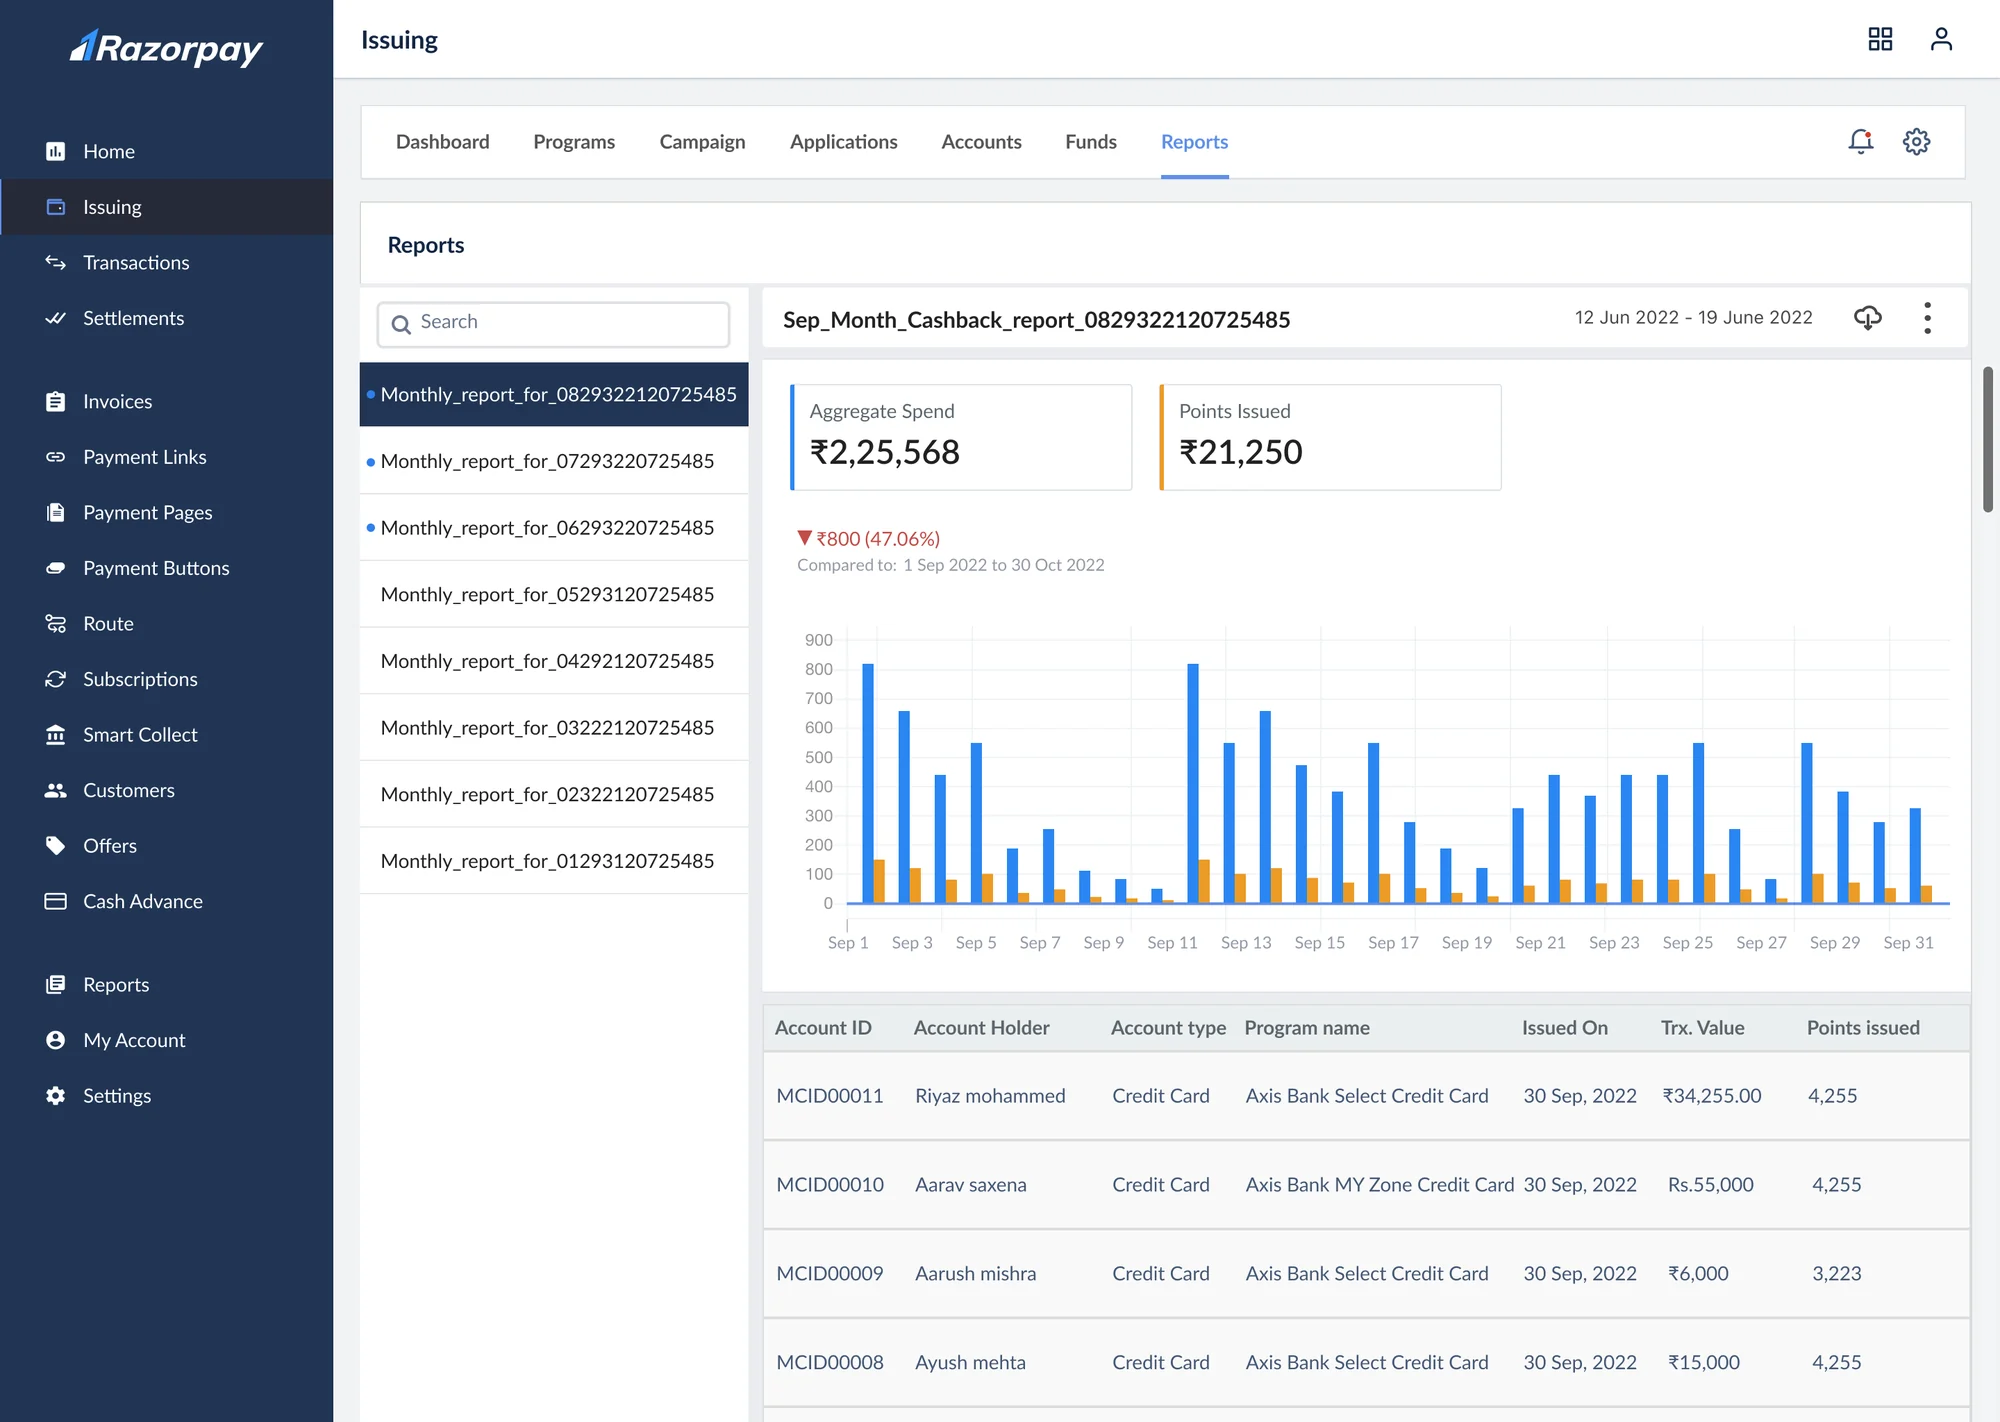Open the user profile icon in header

point(1941,39)
